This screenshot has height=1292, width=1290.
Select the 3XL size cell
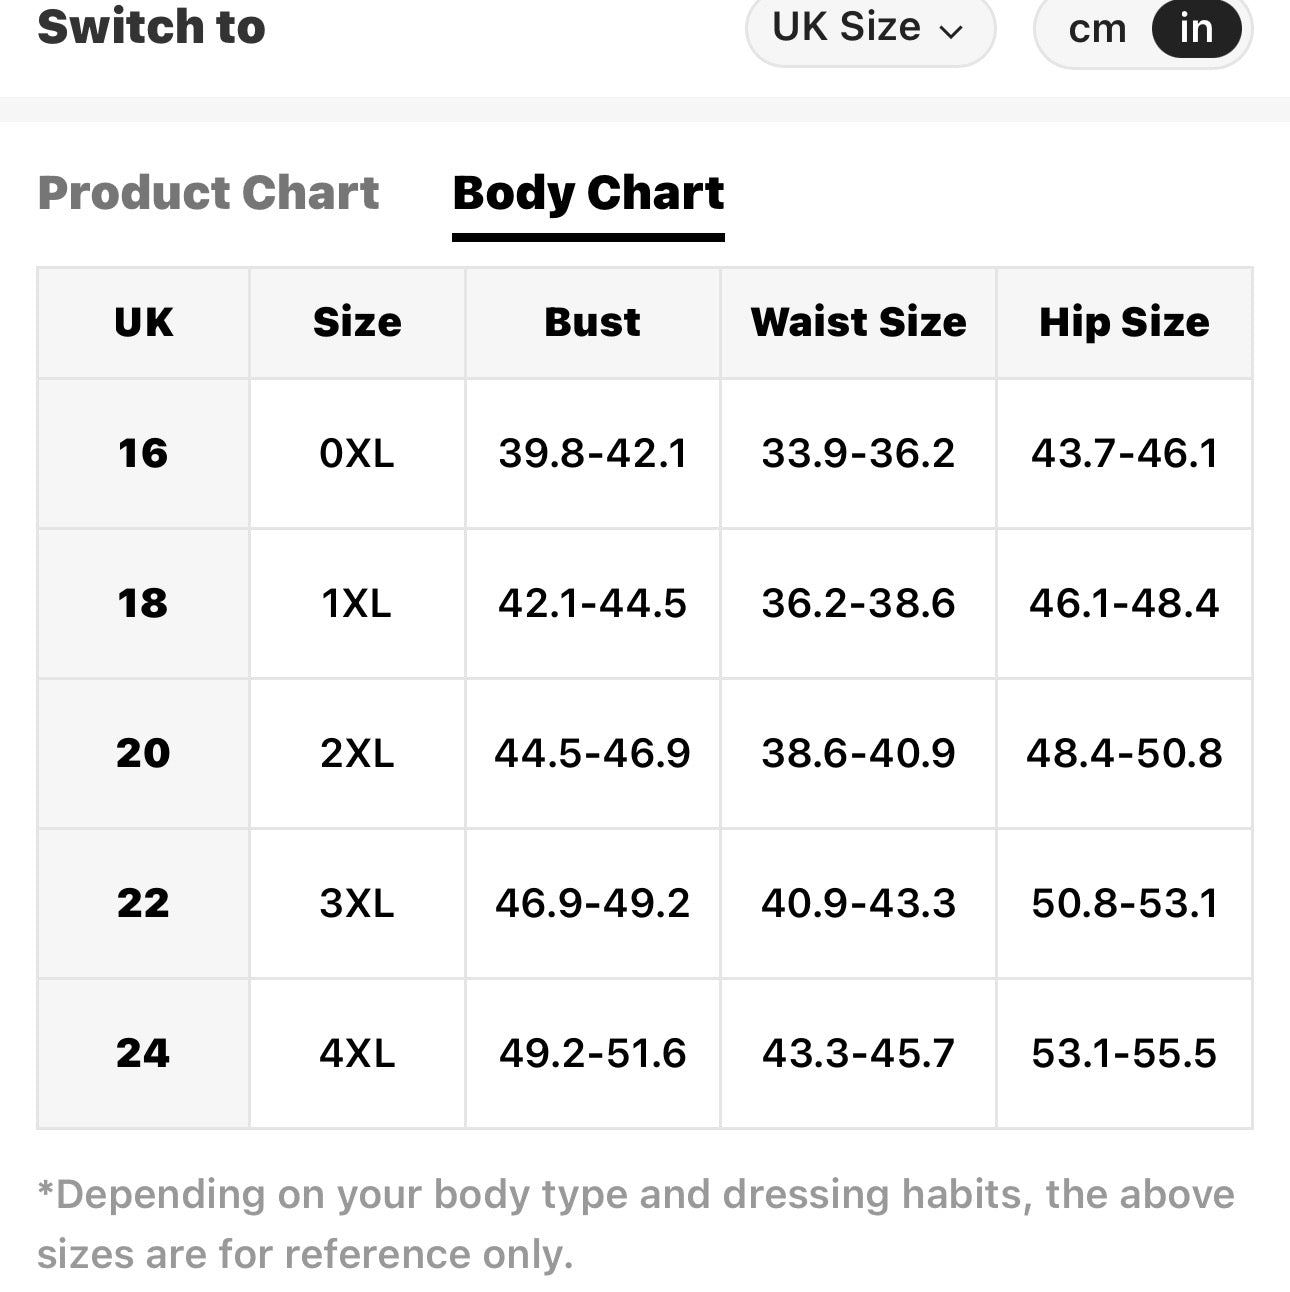(x=357, y=903)
